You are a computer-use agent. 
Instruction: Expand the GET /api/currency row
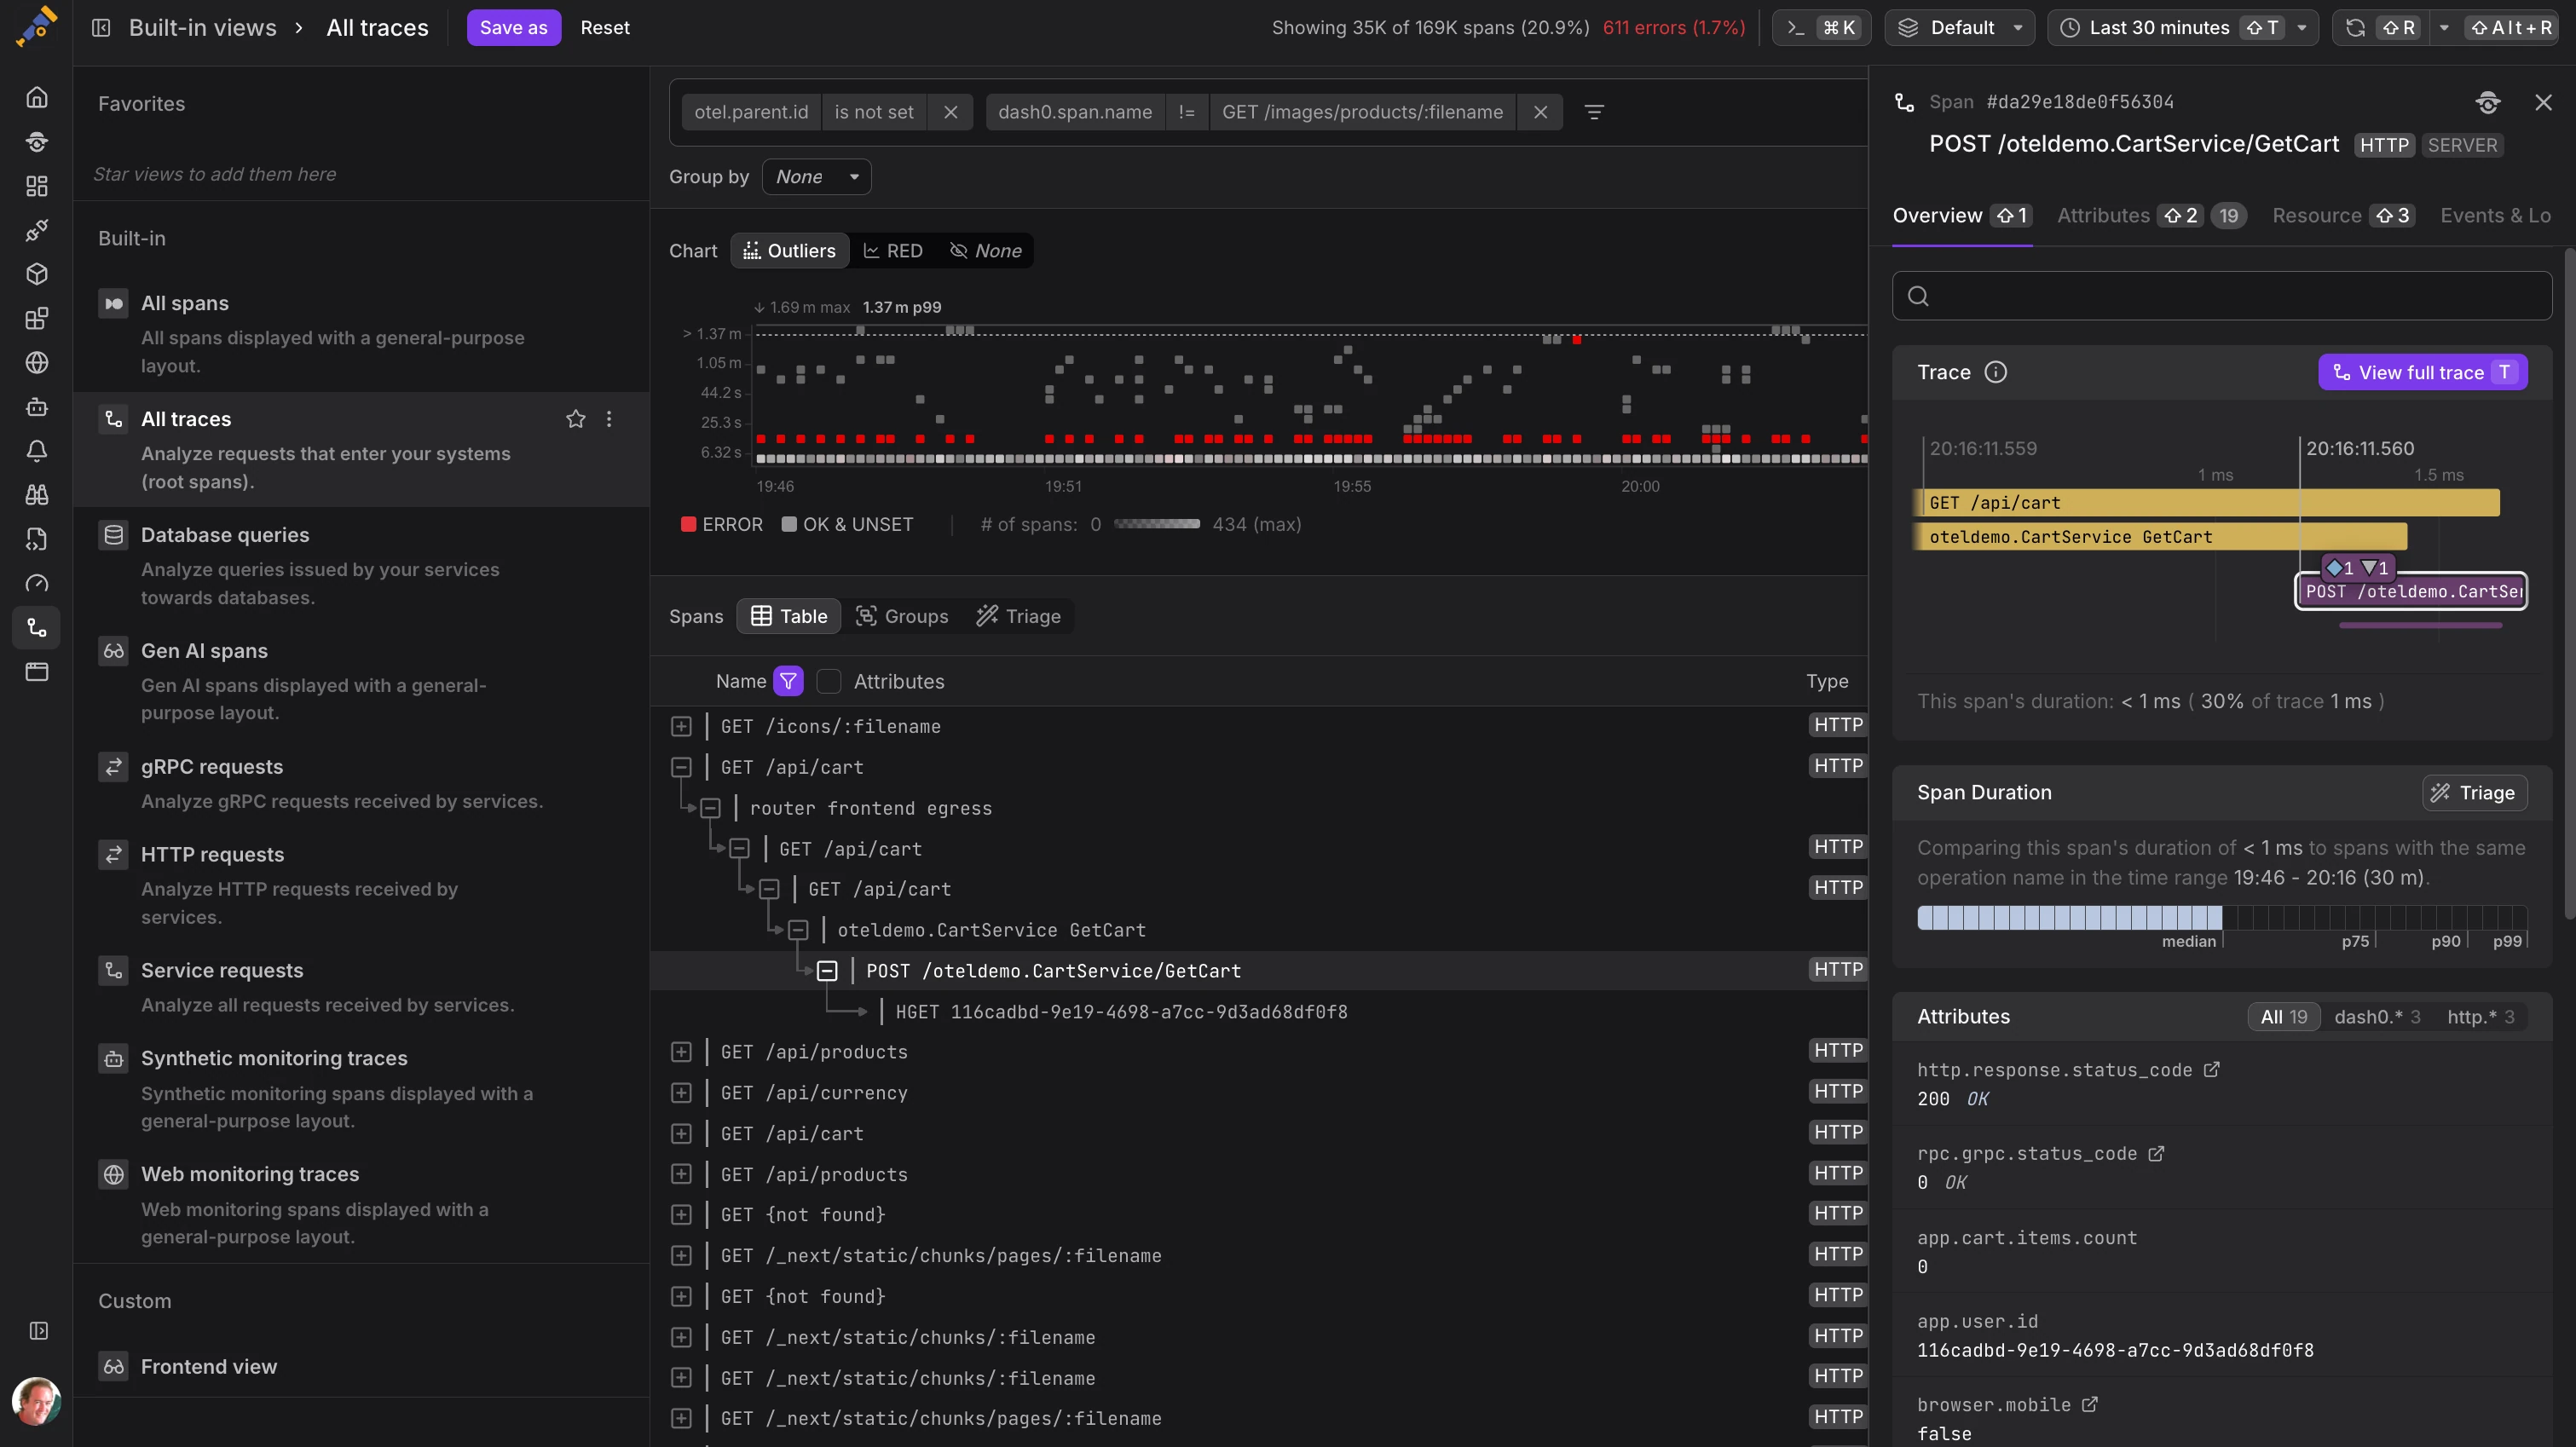click(681, 1093)
